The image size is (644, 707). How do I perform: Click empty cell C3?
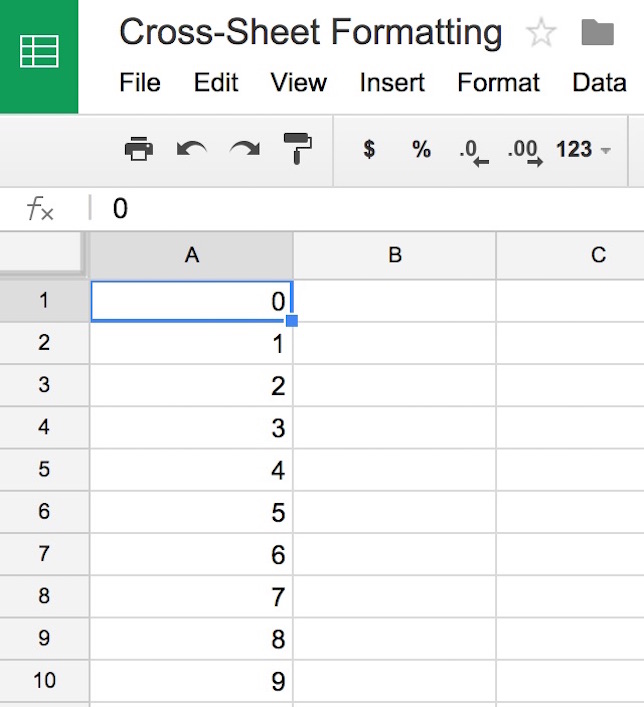[570, 385]
